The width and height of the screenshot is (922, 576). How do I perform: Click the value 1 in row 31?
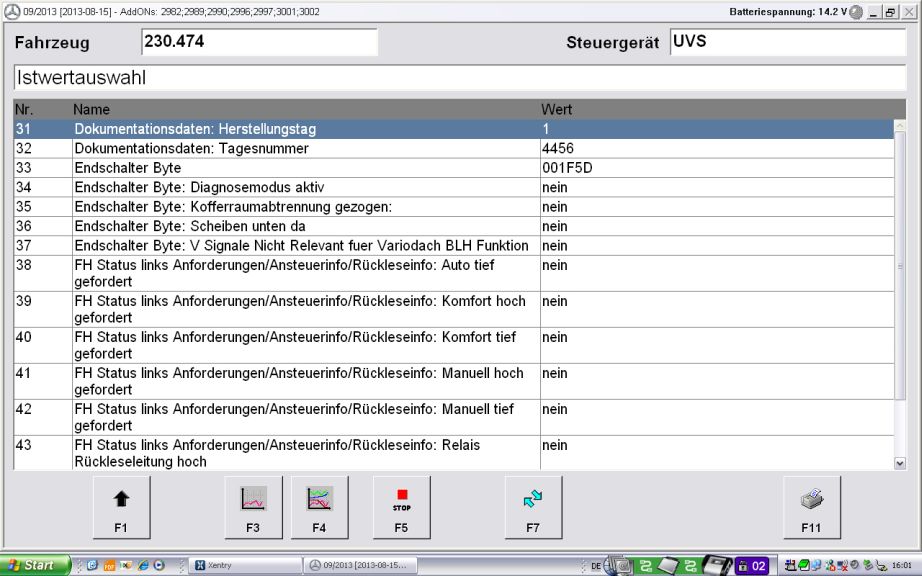coord(546,129)
